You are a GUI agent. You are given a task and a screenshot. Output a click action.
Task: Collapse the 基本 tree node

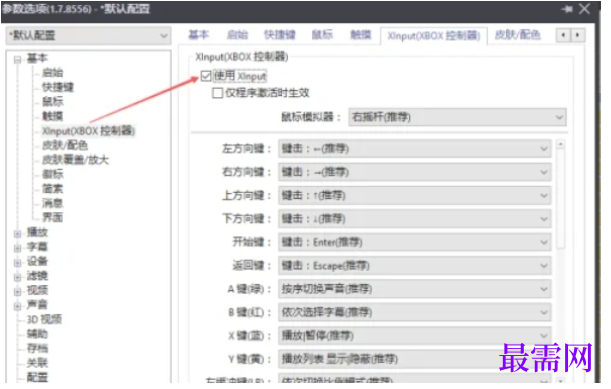[18, 59]
